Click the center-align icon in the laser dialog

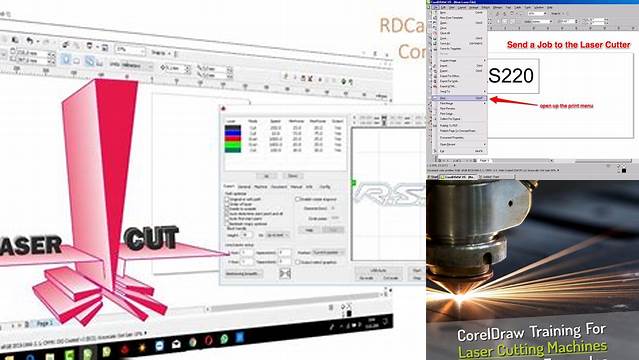click(x=285, y=273)
